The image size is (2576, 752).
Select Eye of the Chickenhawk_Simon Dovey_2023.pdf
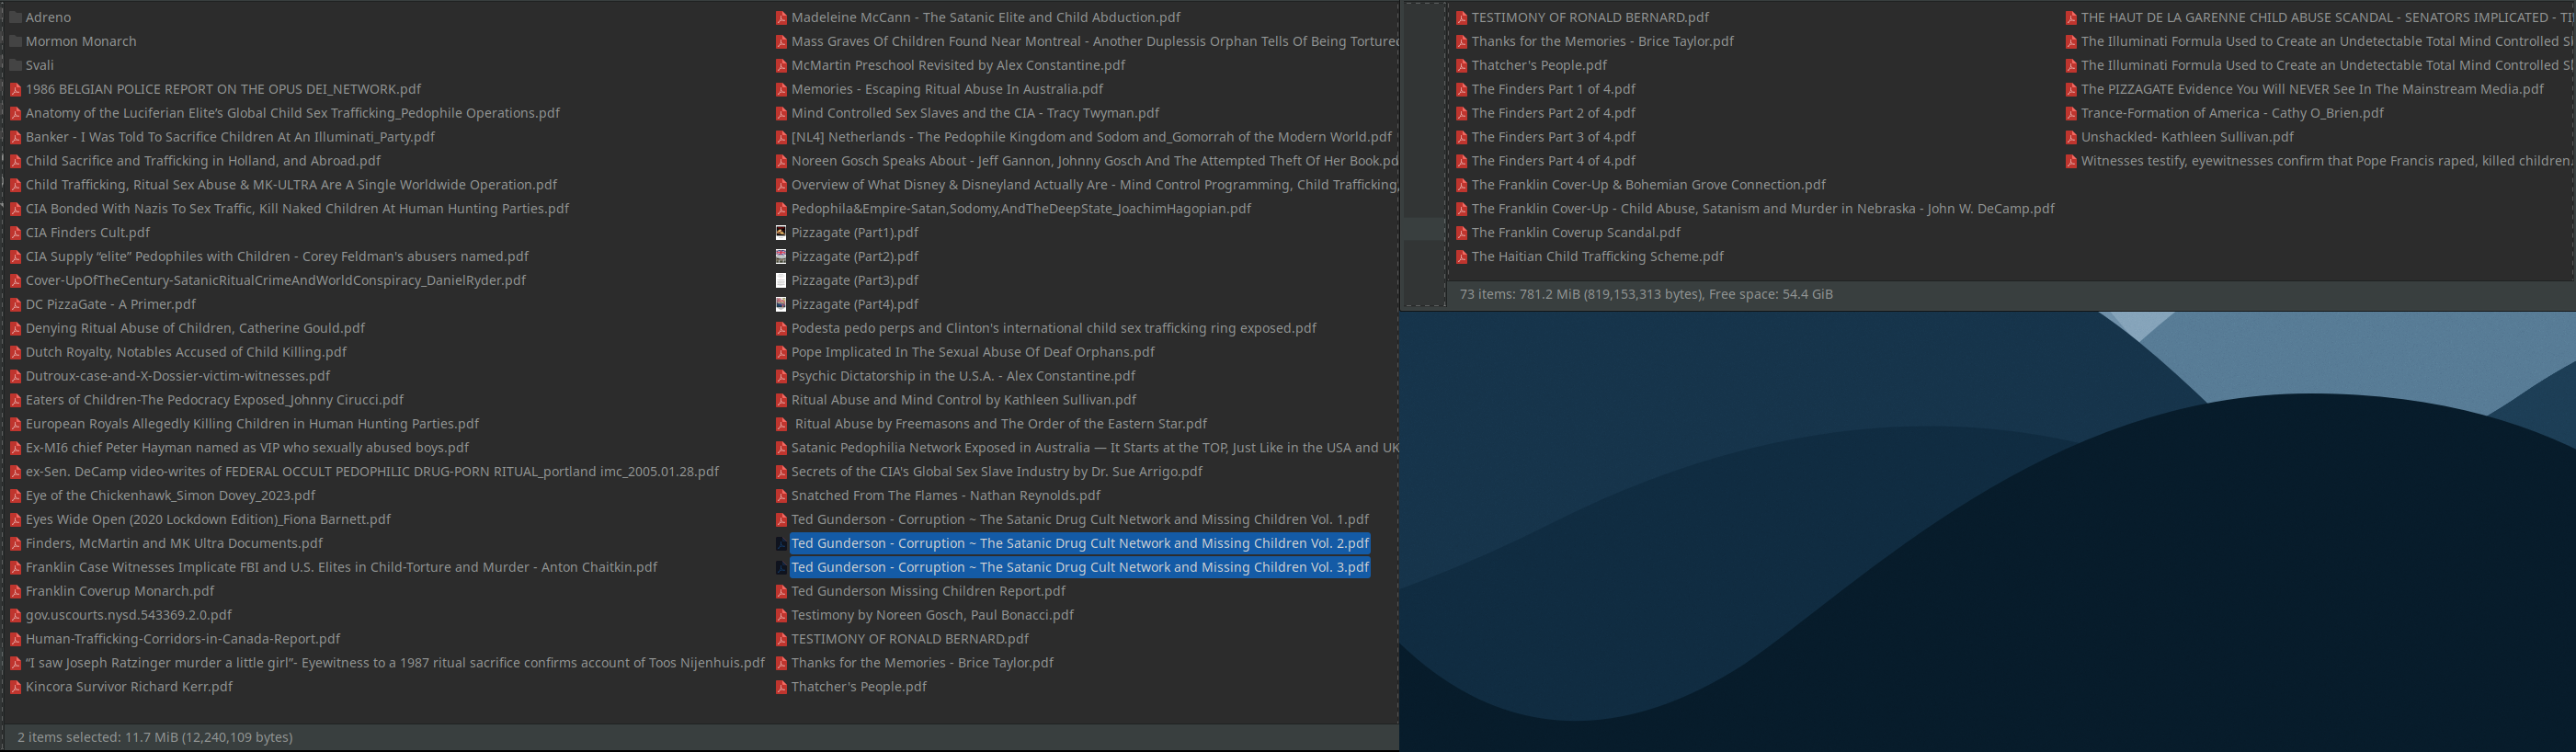tap(170, 496)
